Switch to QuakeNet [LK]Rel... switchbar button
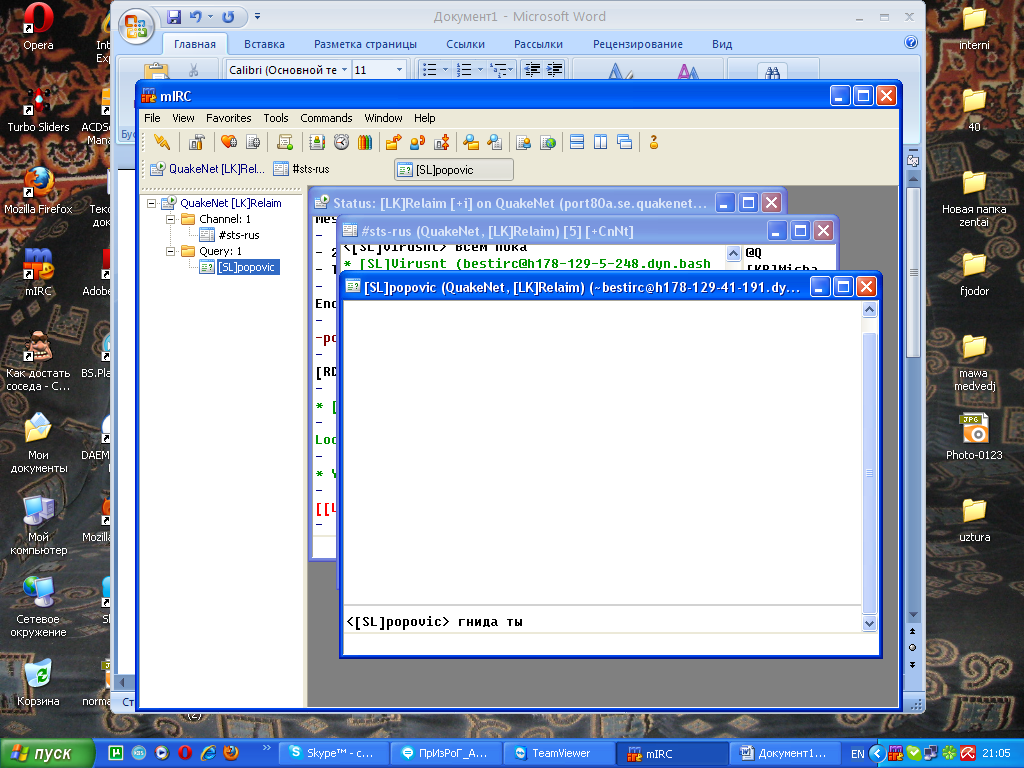Screen dimensions: 1024x768 click(x=208, y=169)
